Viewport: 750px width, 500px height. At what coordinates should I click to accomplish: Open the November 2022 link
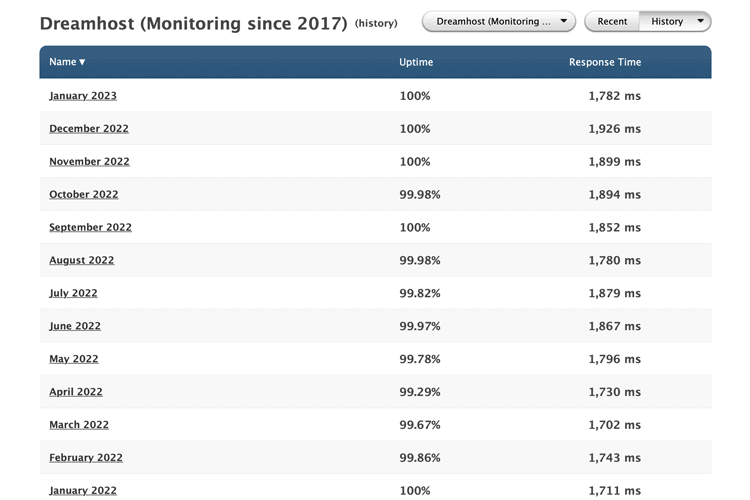[89, 162]
